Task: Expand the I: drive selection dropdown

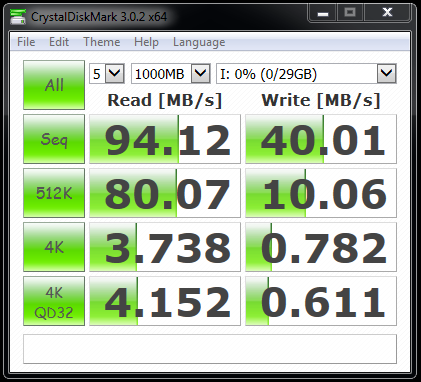Action: [387, 73]
